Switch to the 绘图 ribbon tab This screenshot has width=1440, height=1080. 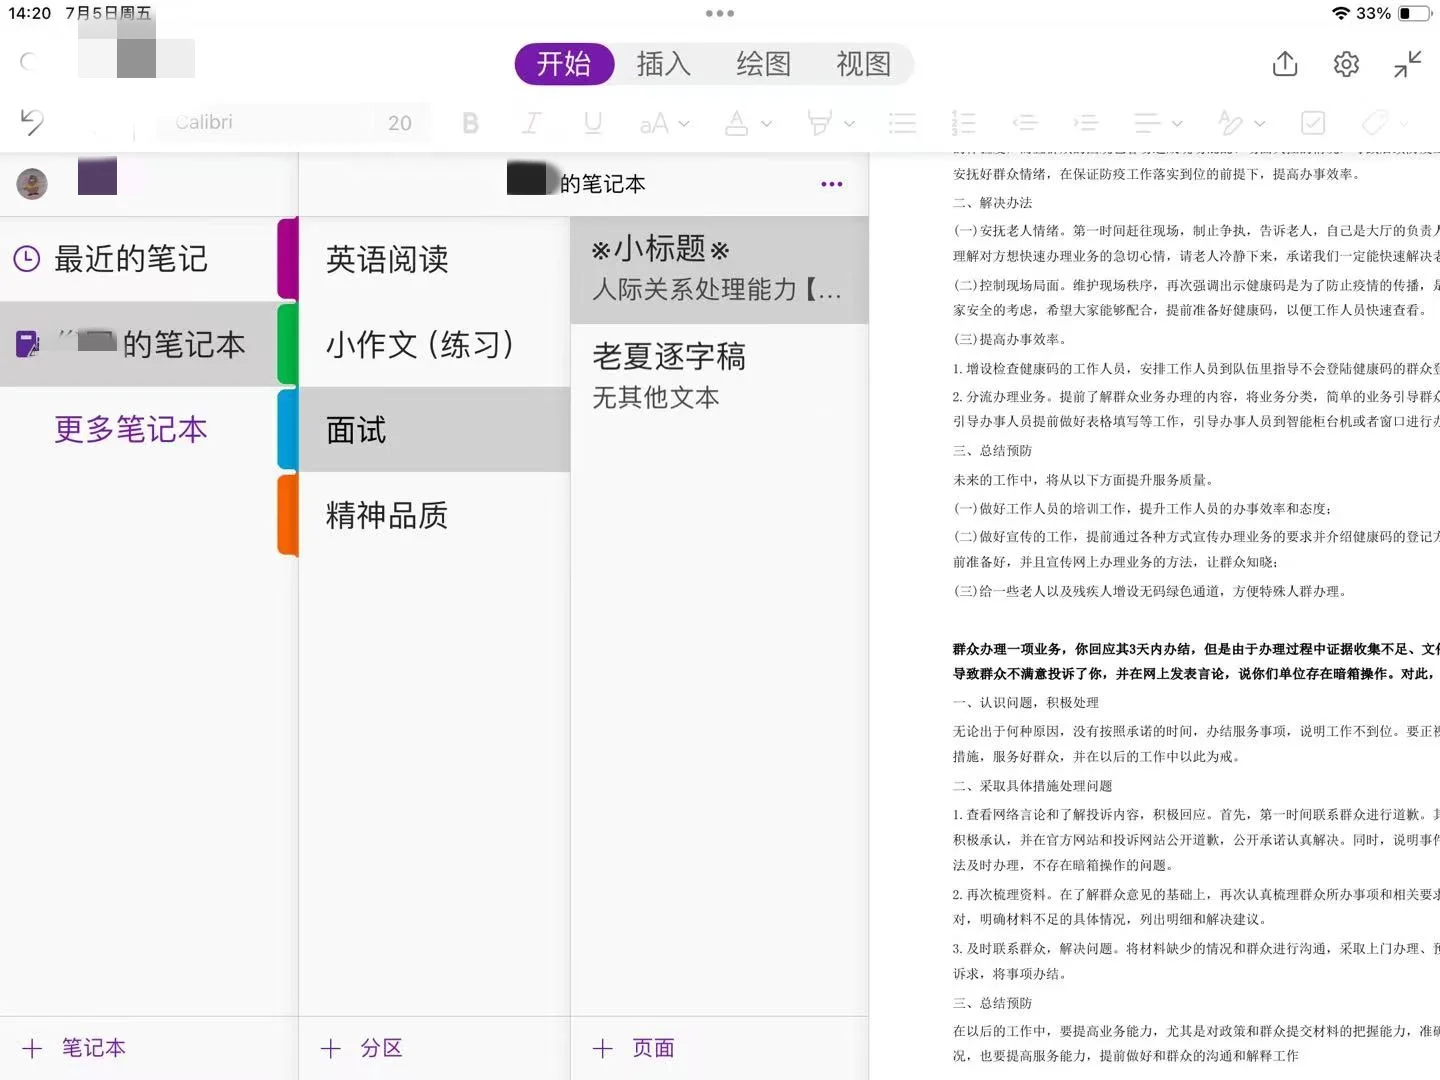point(762,63)
